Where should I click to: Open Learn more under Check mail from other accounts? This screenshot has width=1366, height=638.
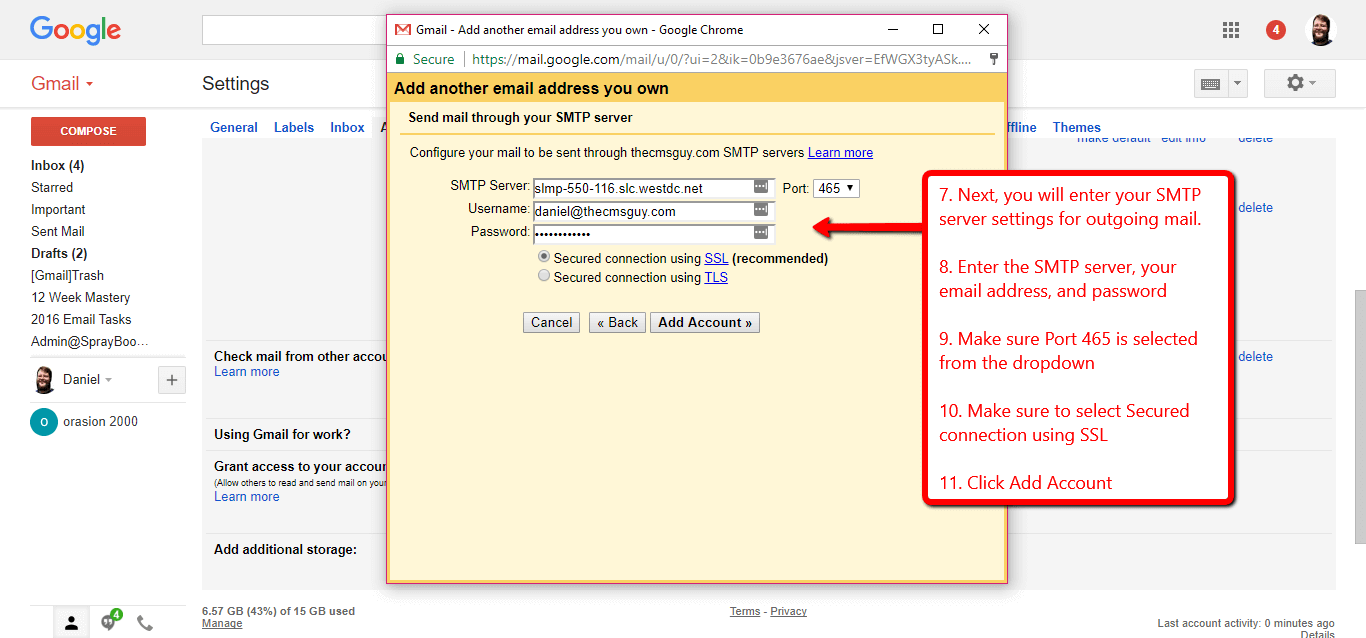click(x=247, y=372)
